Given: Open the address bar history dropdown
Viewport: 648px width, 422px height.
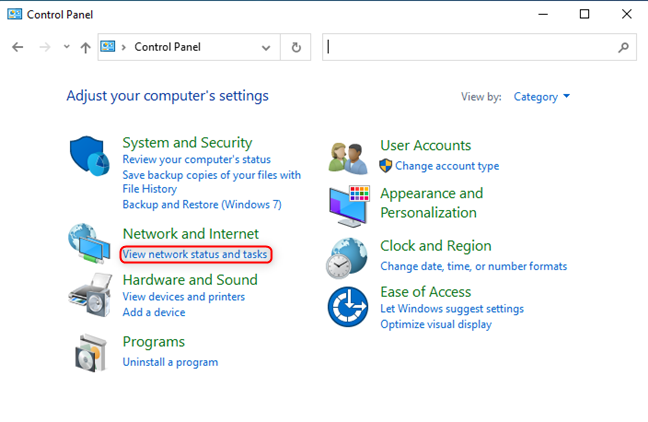Looking at the screenshot, I should [x=265, y=47].
